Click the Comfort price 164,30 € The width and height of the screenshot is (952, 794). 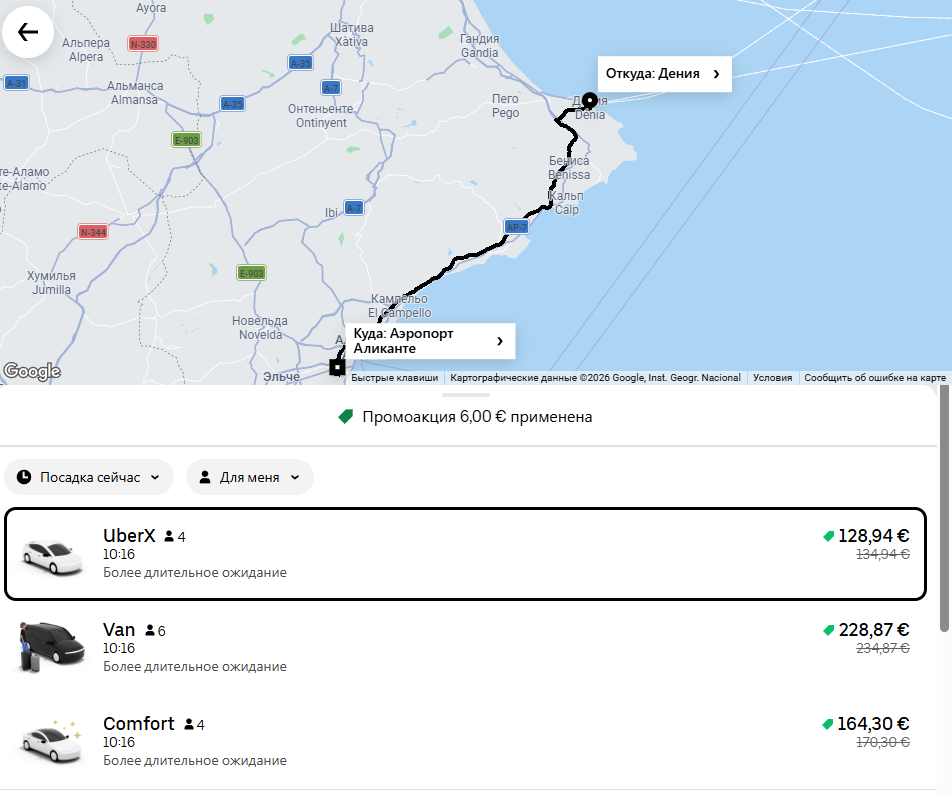873,724
